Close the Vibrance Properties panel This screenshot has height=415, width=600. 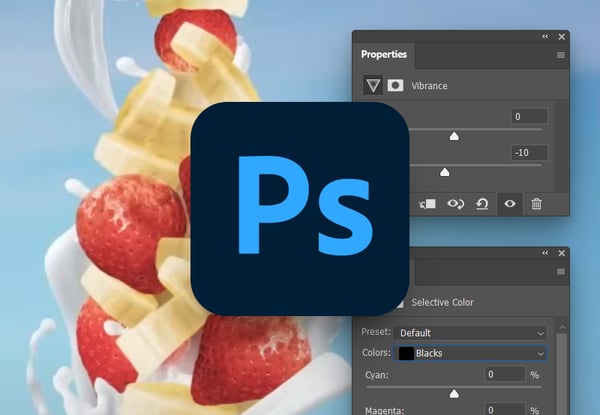[562, 37]
